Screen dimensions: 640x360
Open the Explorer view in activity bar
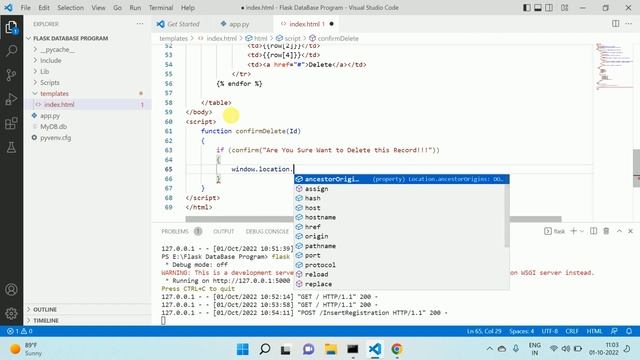11,27
